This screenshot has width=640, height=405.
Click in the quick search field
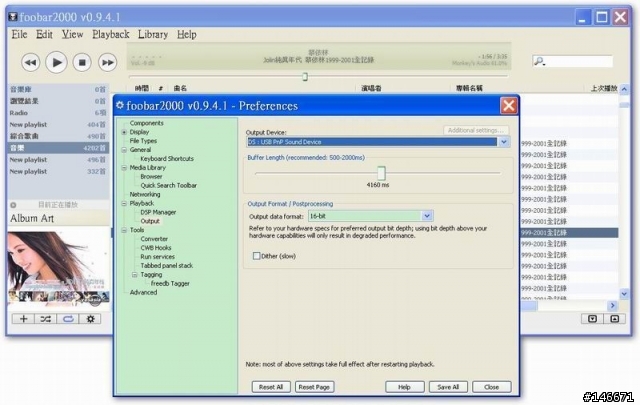[x=578, y=61]
